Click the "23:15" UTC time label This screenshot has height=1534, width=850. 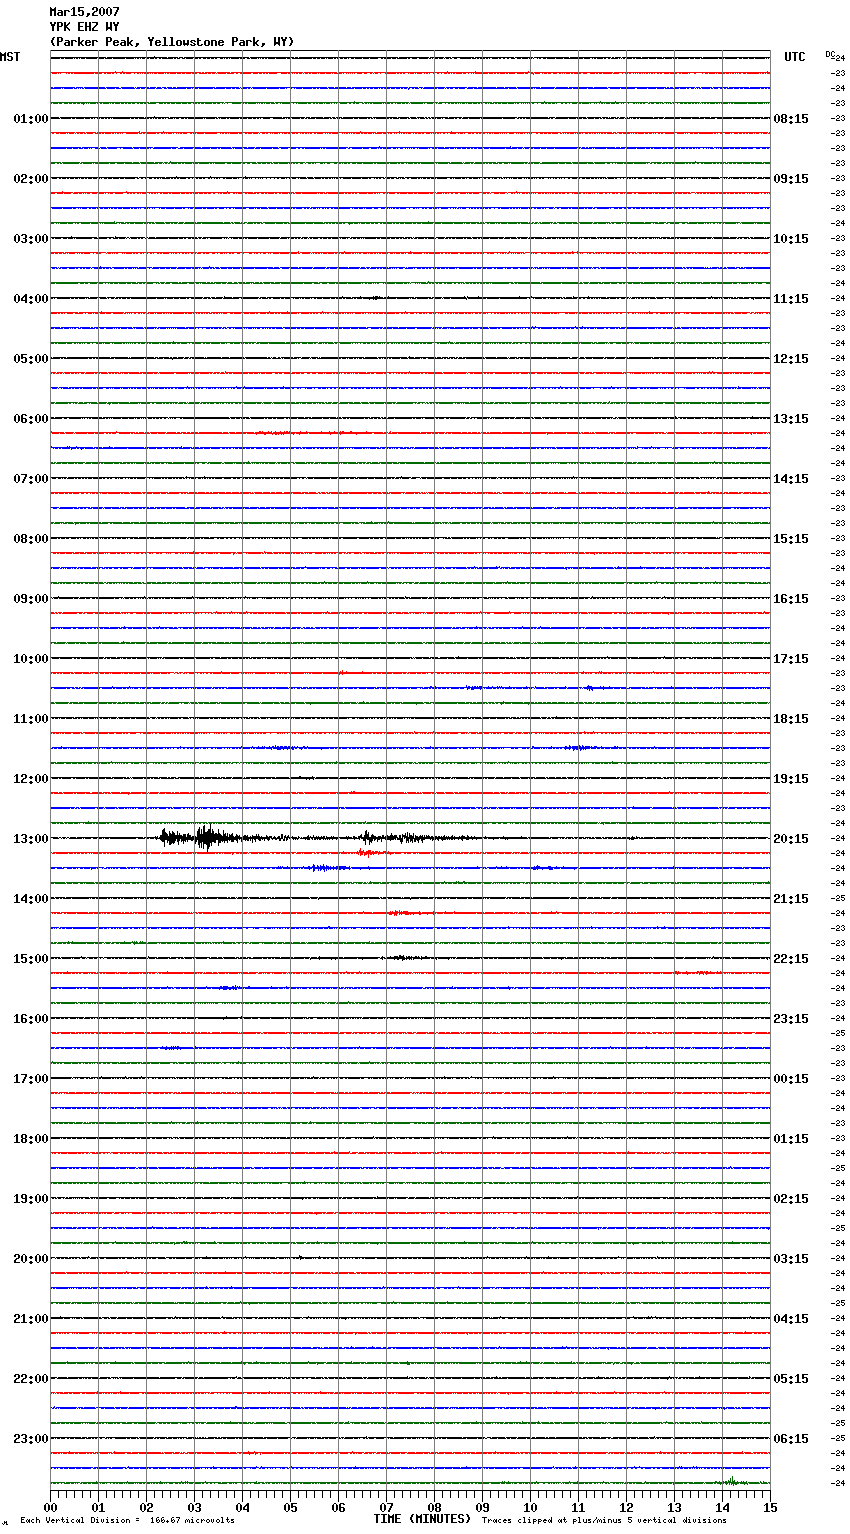(x=791, y=1019)
